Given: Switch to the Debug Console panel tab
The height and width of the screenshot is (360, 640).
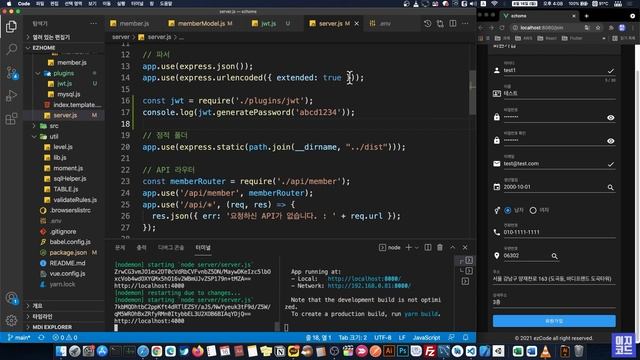Looking at the screenshot, I should coord(171,248).
